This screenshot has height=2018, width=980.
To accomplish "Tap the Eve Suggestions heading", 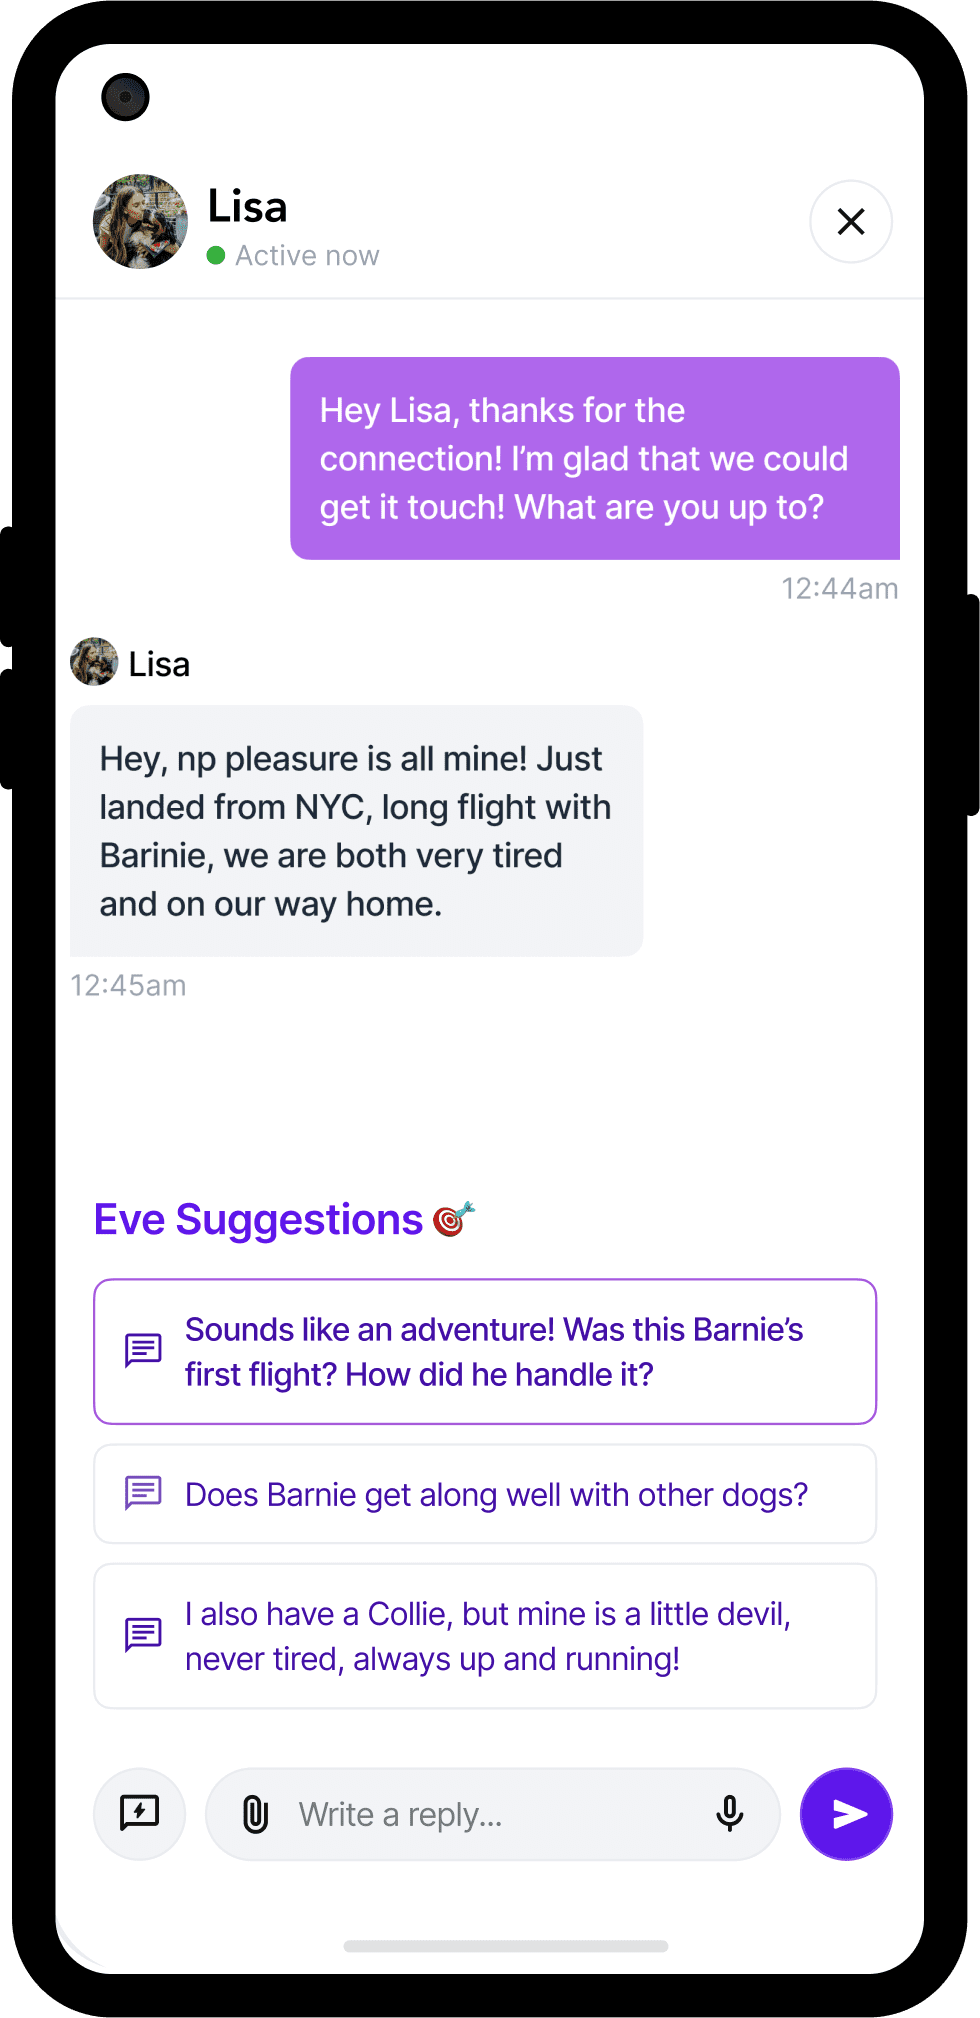I will pos(259,1220).
